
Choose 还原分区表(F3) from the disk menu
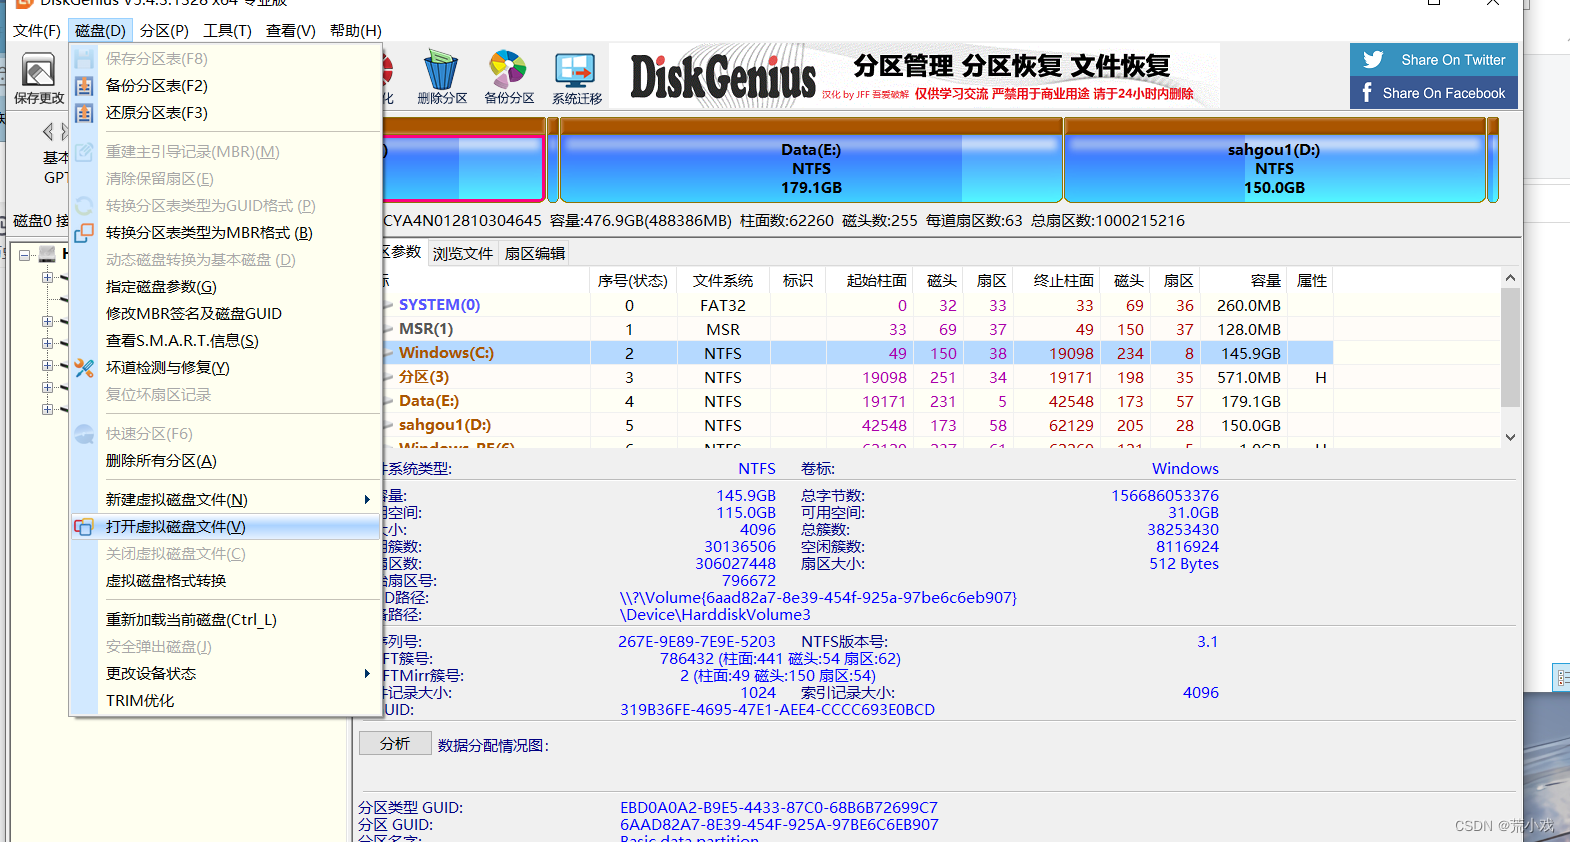tap(156, 113)
